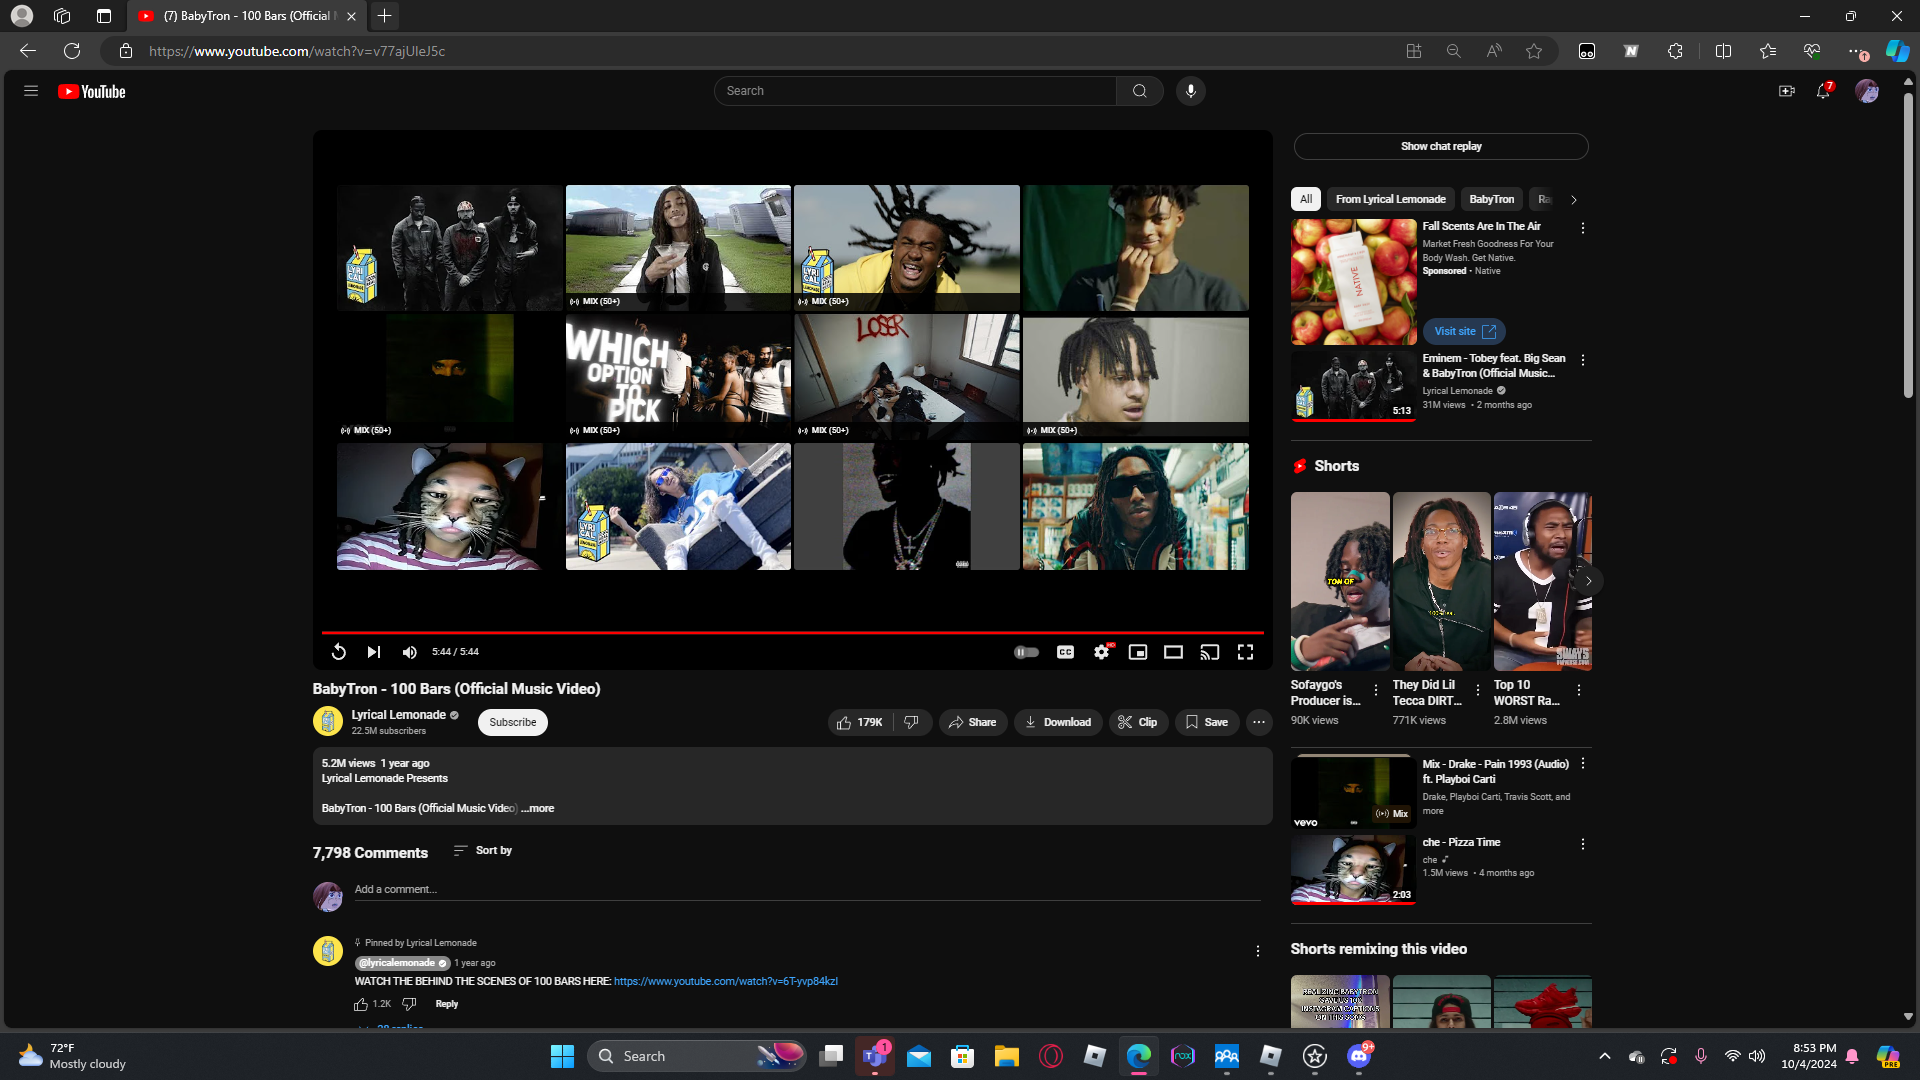This screenshot has width=1920, height=1080.
Task: Mute the video volume
Action: (x=409, y=652)
